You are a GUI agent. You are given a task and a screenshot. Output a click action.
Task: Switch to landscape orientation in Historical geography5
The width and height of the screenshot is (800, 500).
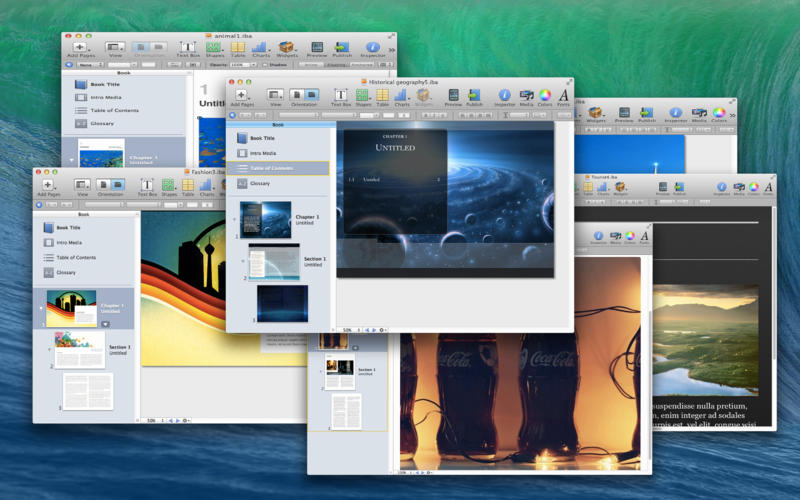click(312, 95)
